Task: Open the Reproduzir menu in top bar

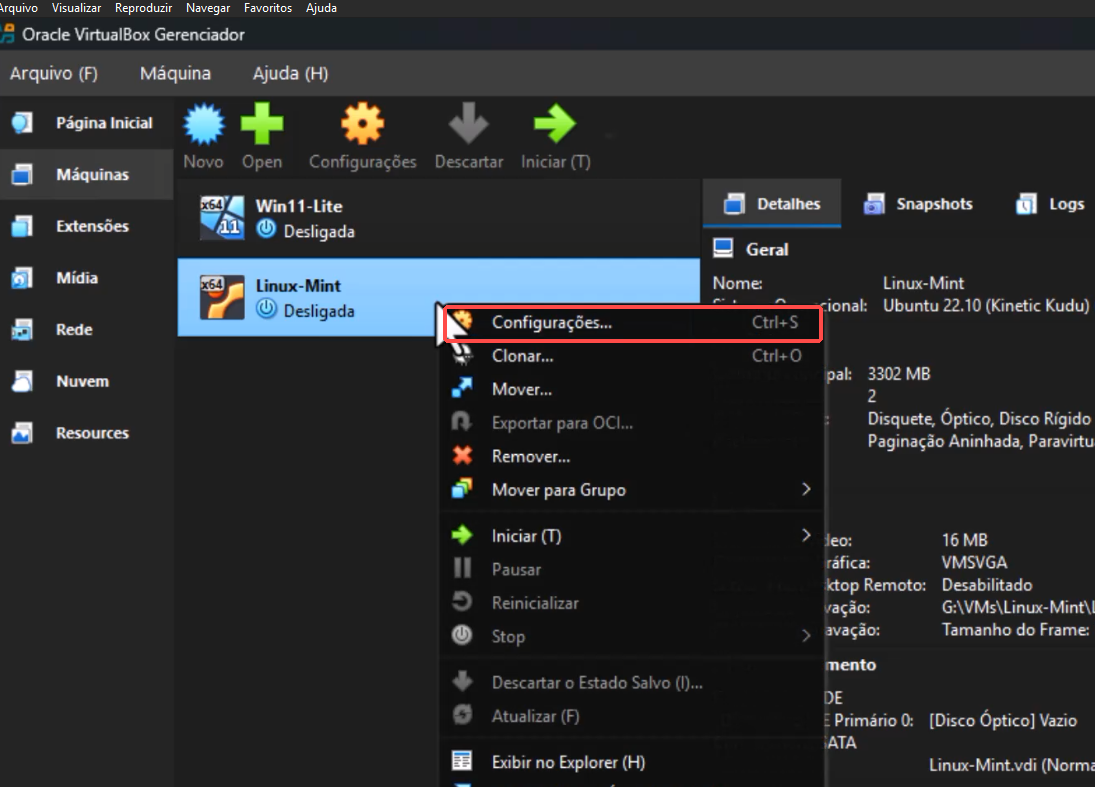Action: tap(143, 8)
